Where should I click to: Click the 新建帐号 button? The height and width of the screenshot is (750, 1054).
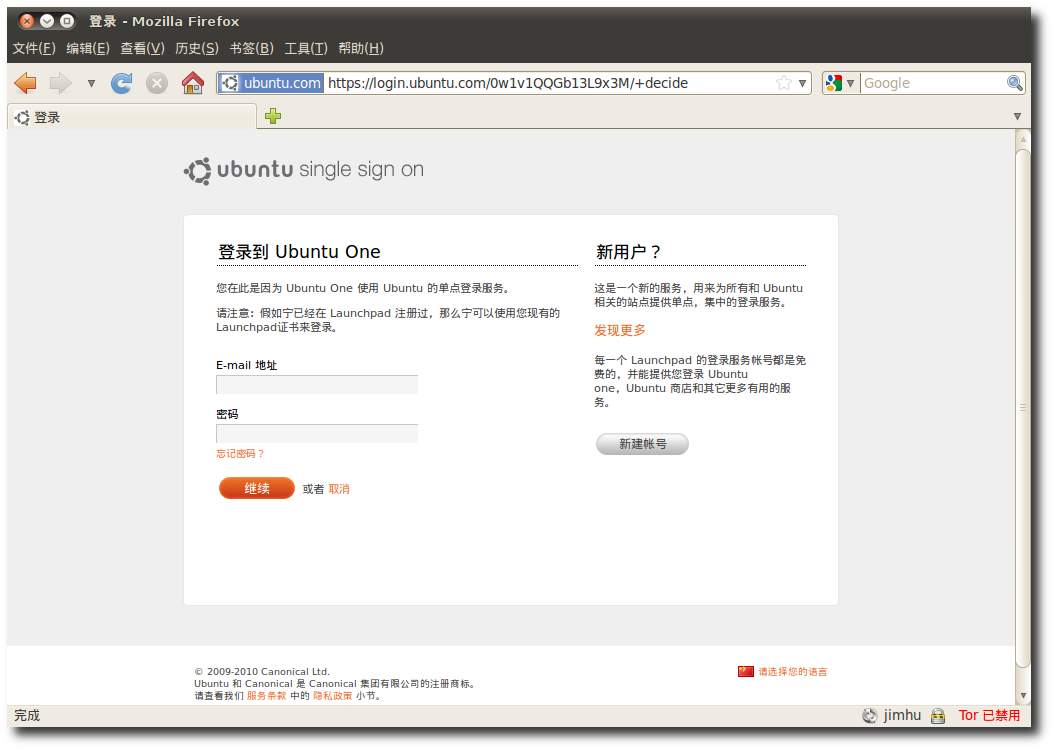pyautogui.click(x=643, y=444)
